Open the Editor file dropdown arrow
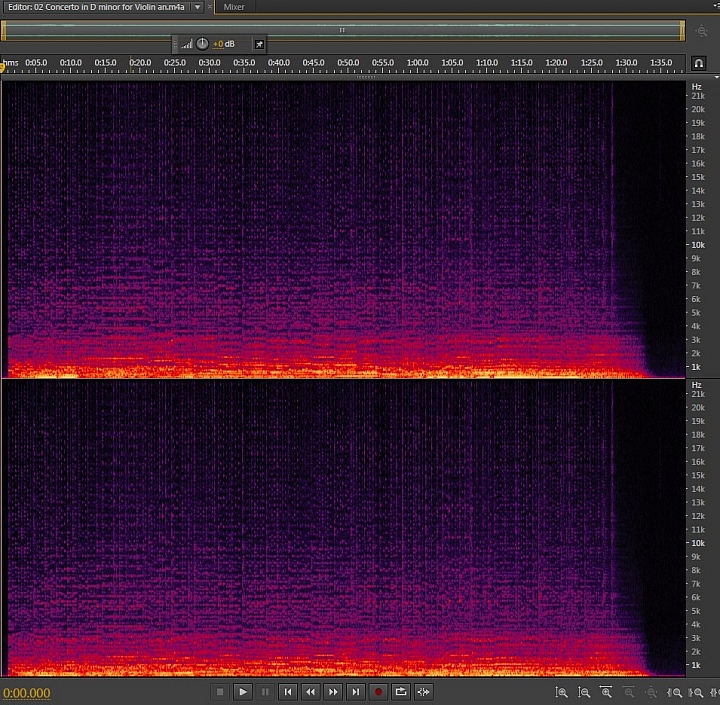Image resolution: width=720 pixels, height=705 pixels. (x=197, y=7)
